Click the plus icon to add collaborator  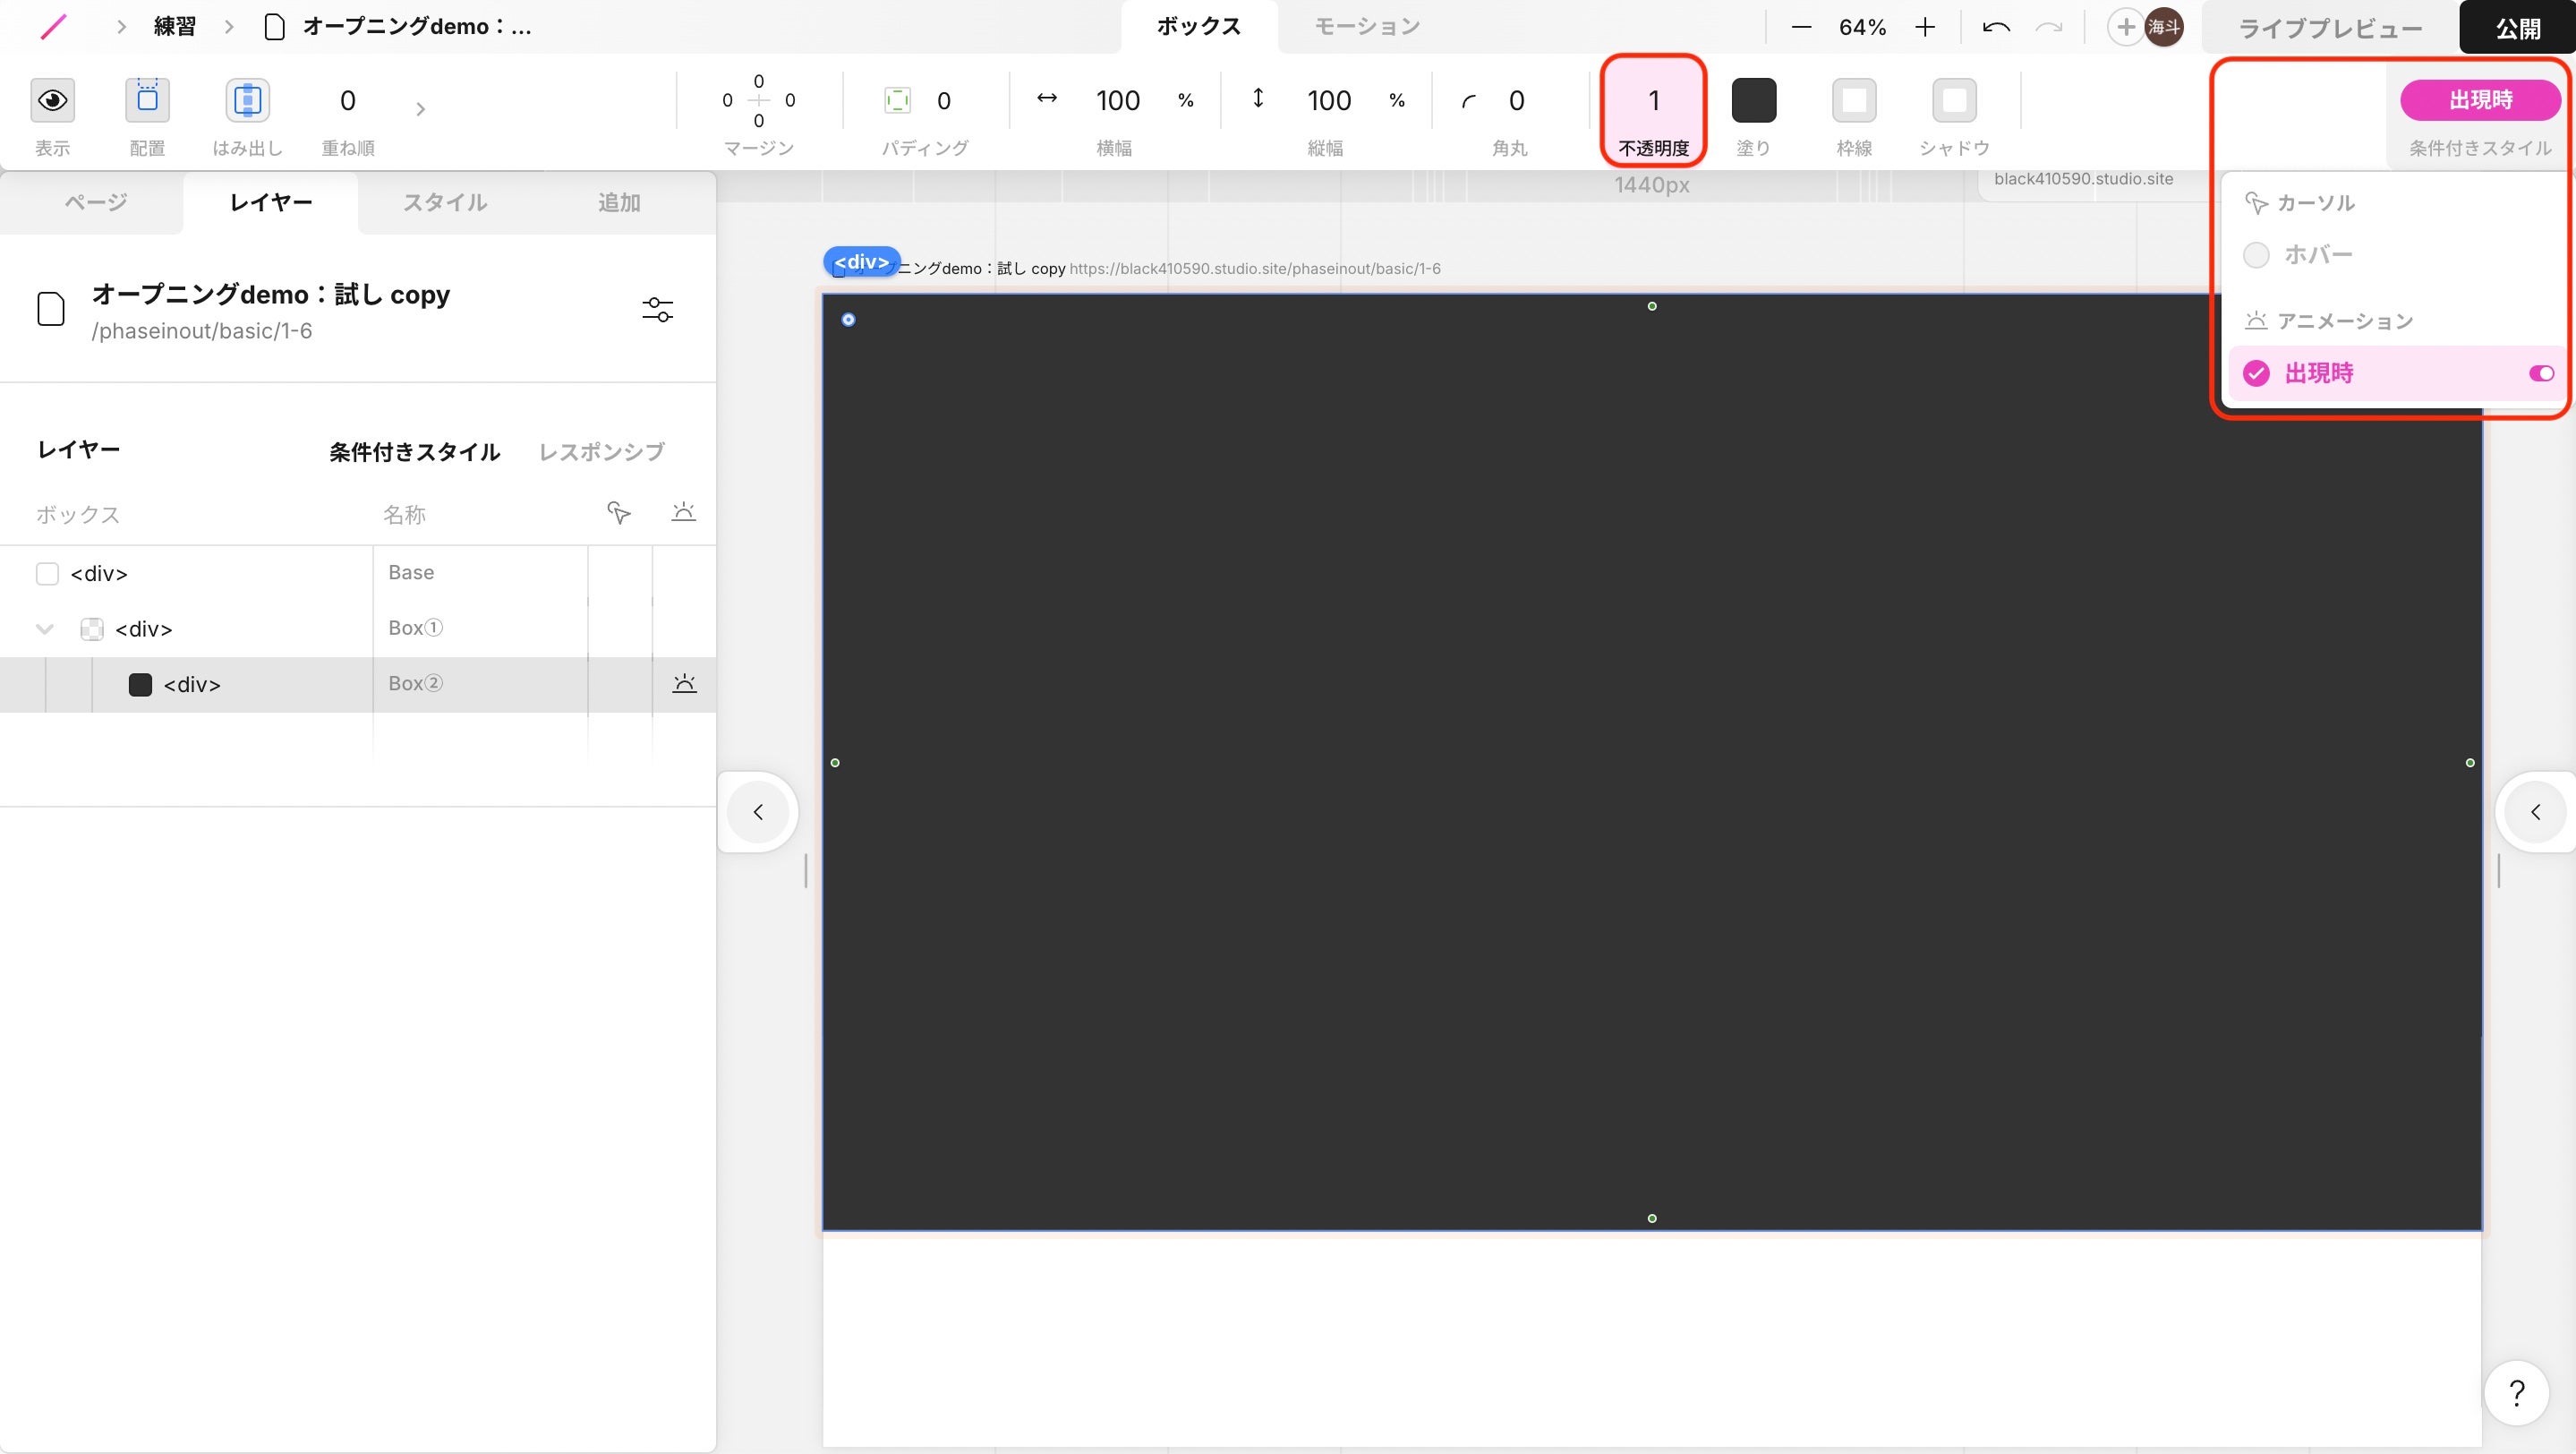pos(2126,27)
